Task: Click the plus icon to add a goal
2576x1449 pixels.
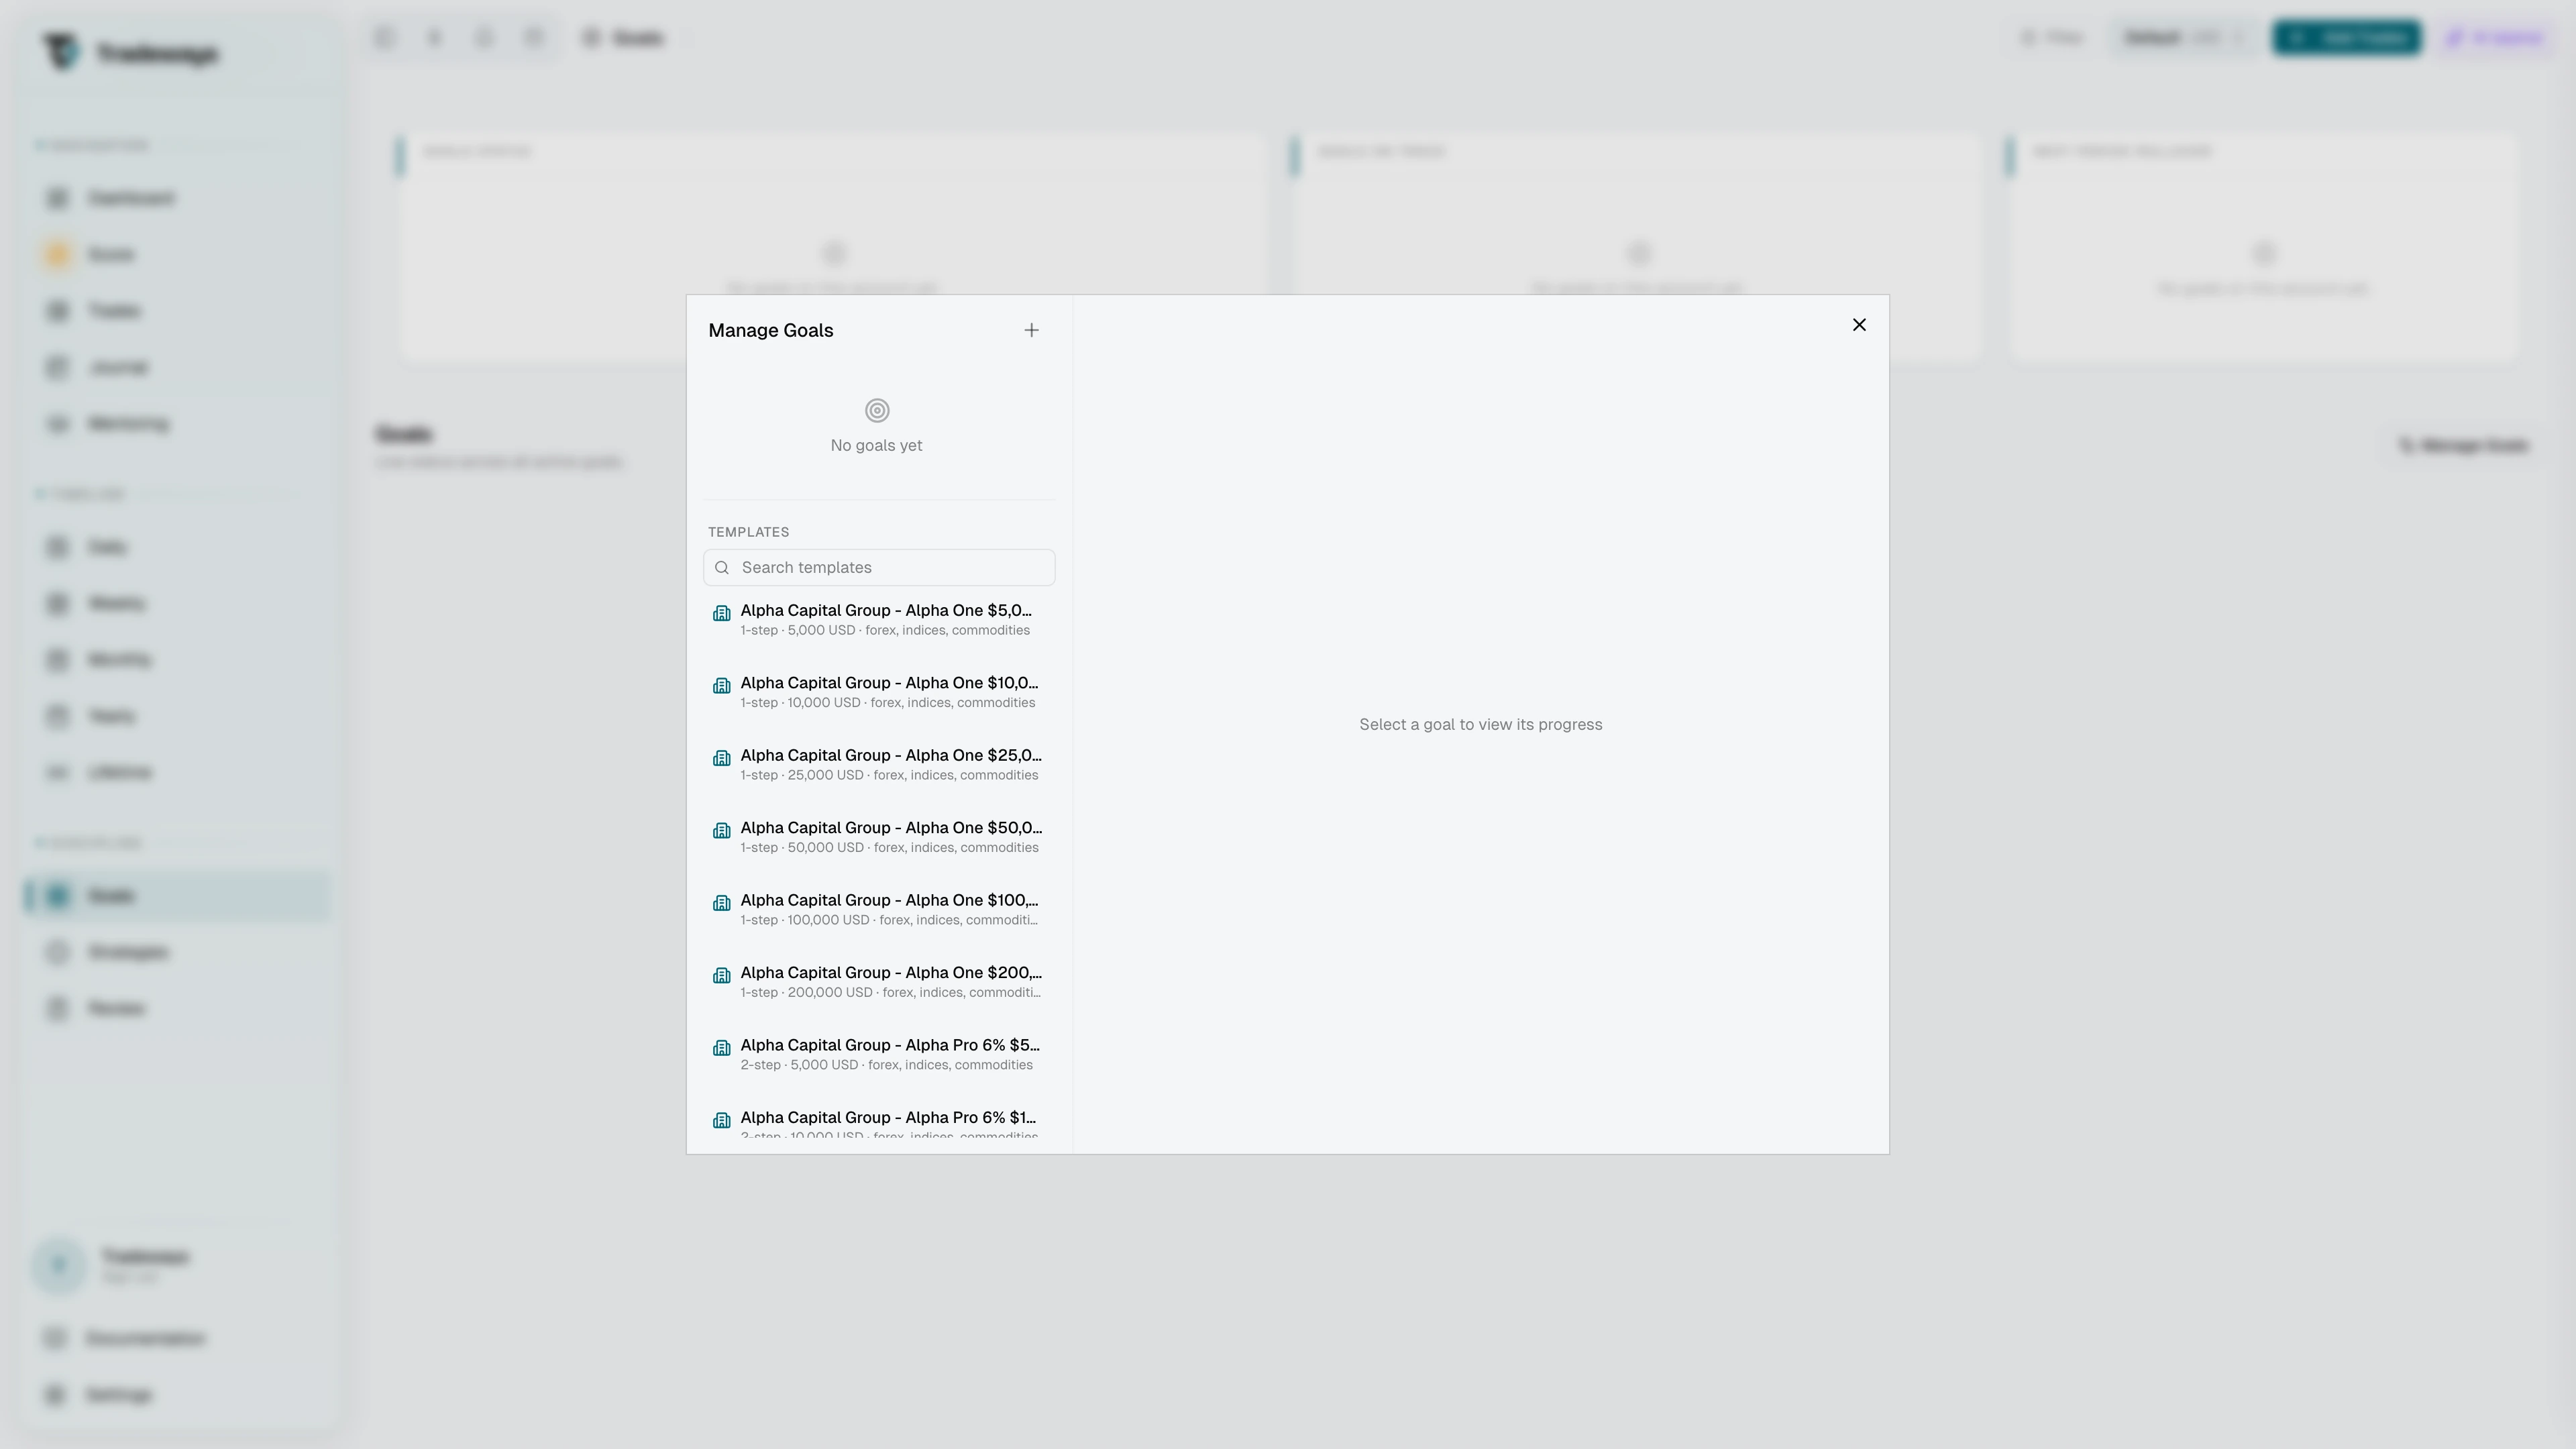Action: [1031, 330]
